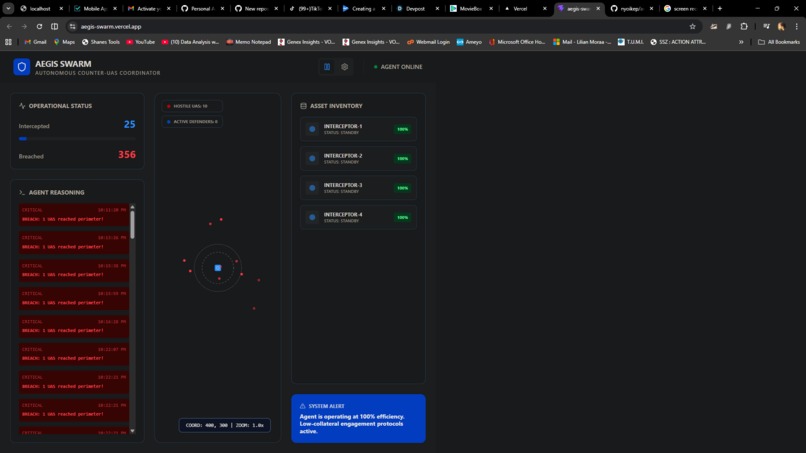The image size is (806, 453).
Task: Click the Operational Status pulse icon
Action: point(22,106)
